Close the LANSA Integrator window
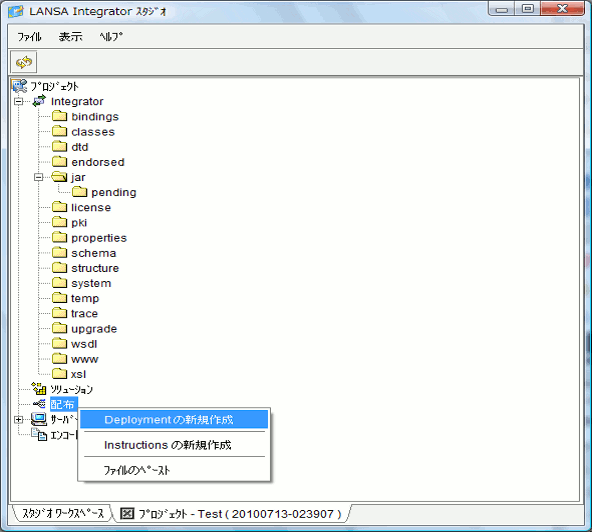592x532 pixels. 563,8
